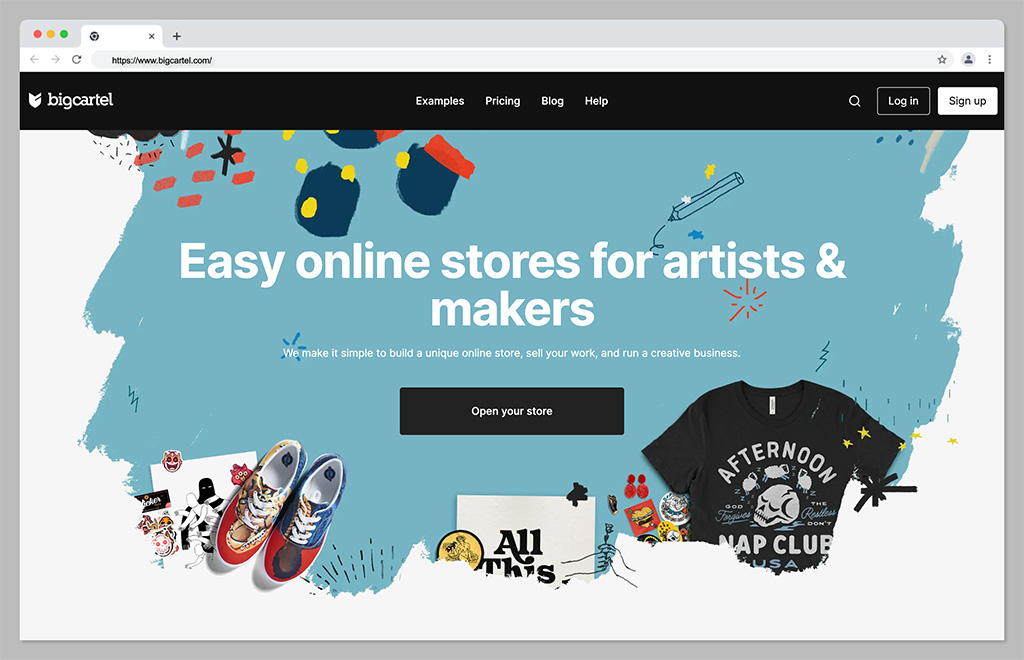The height and width of the screenshot is (660, 1024).
Task: Bookmark the page with the star icon
Action: point(942,59)
